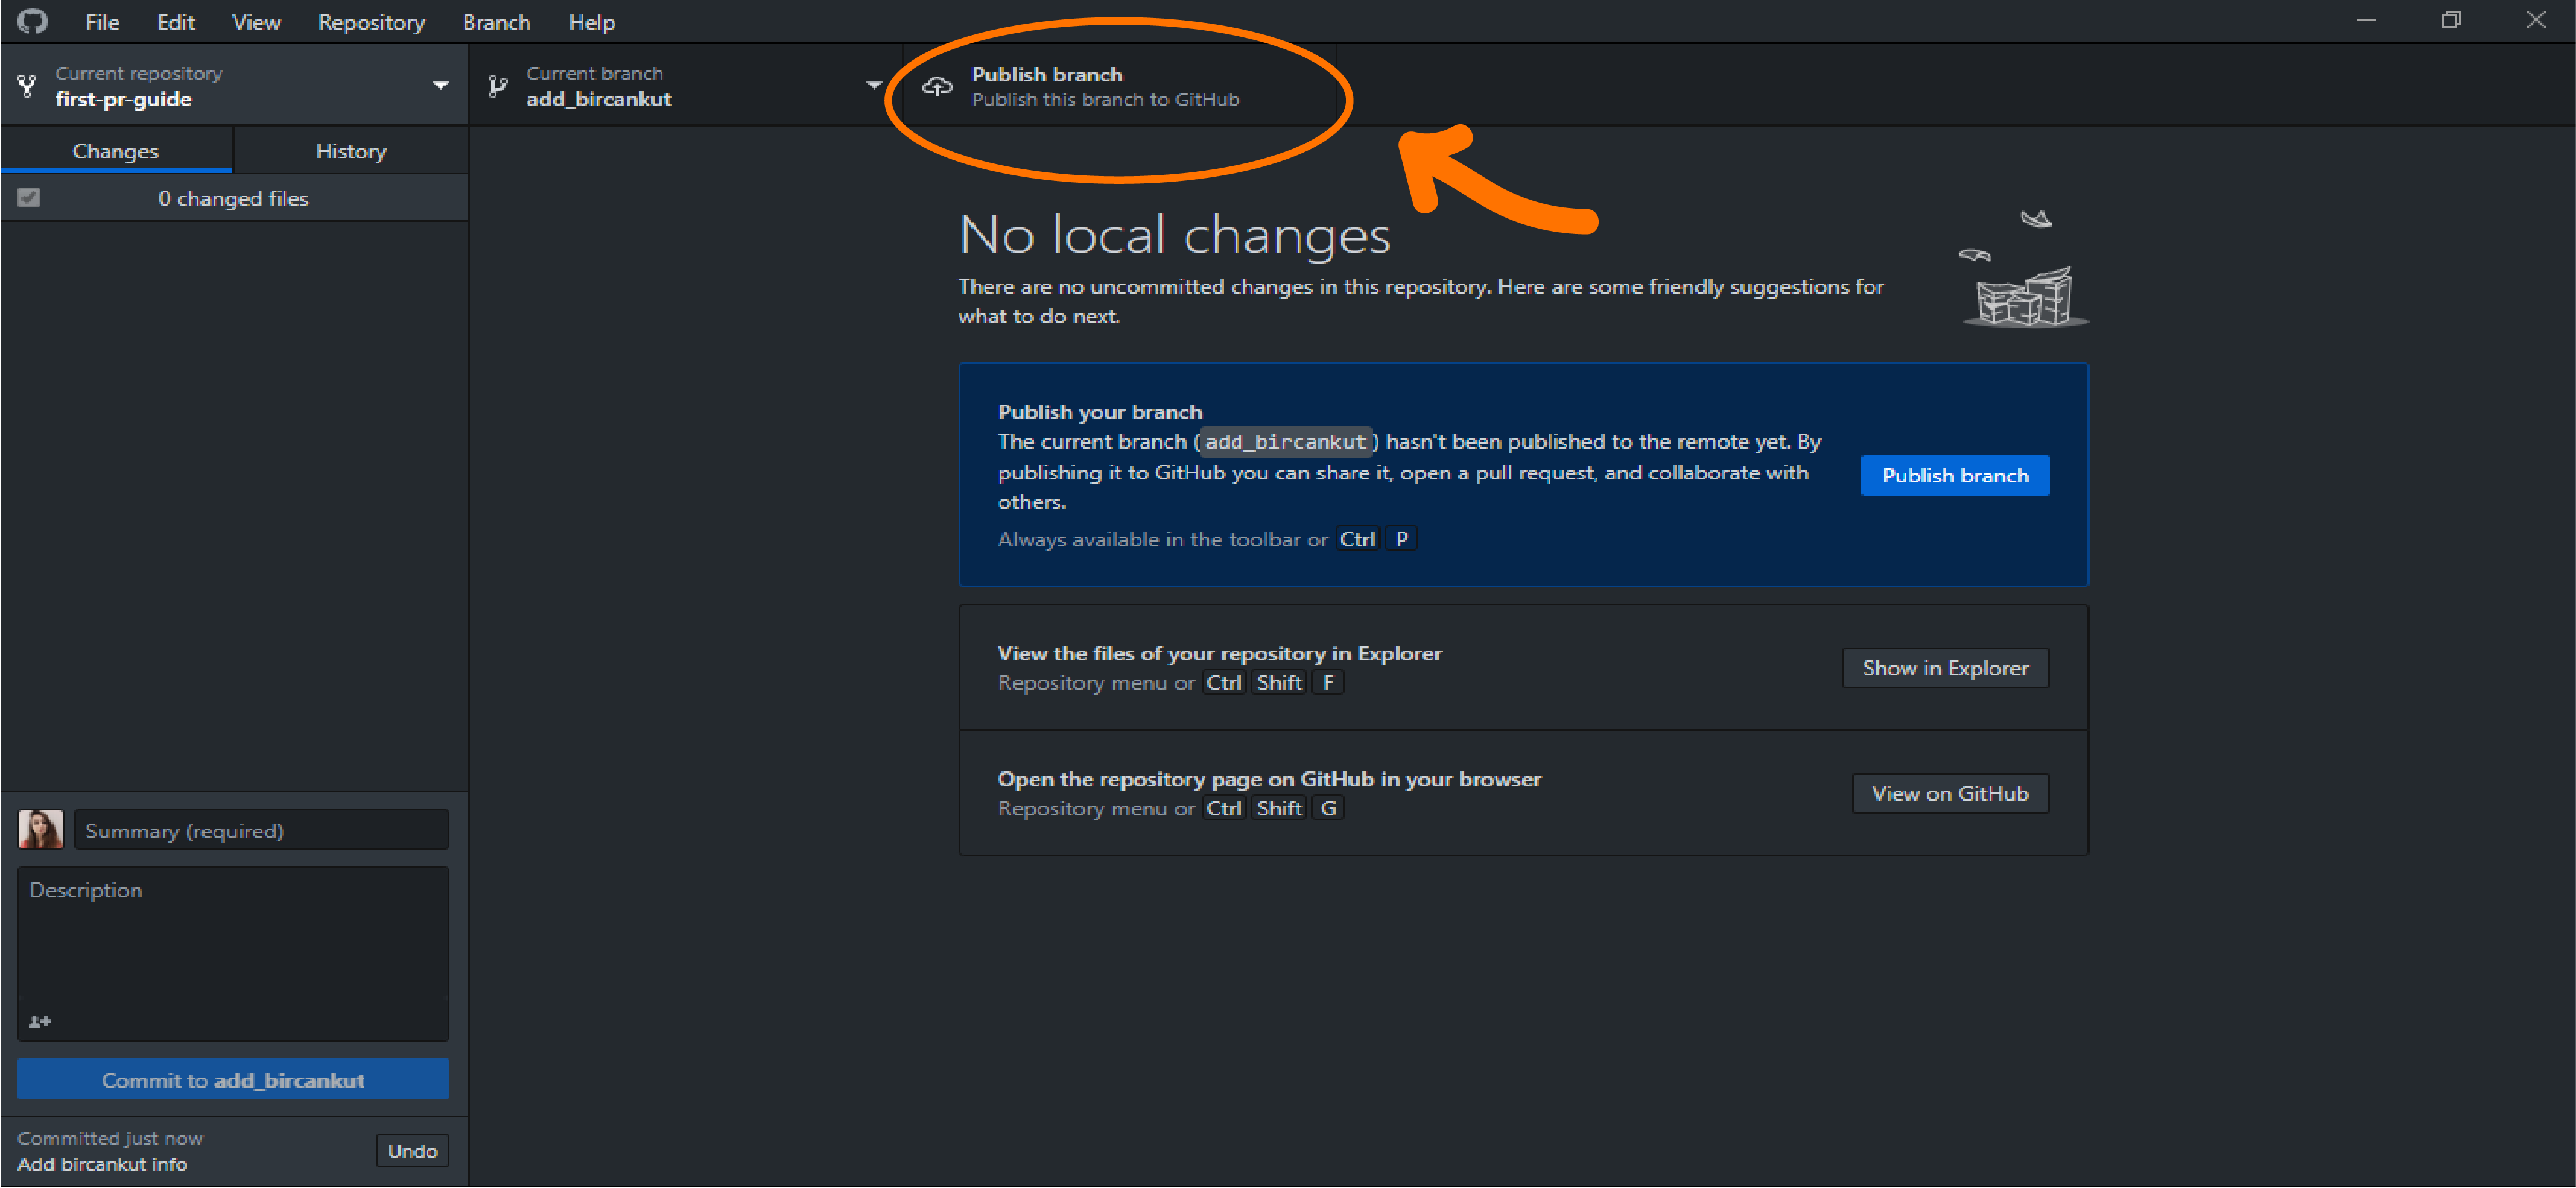
Task: Click the Summary (required) input field
Action: pos(261,830)
